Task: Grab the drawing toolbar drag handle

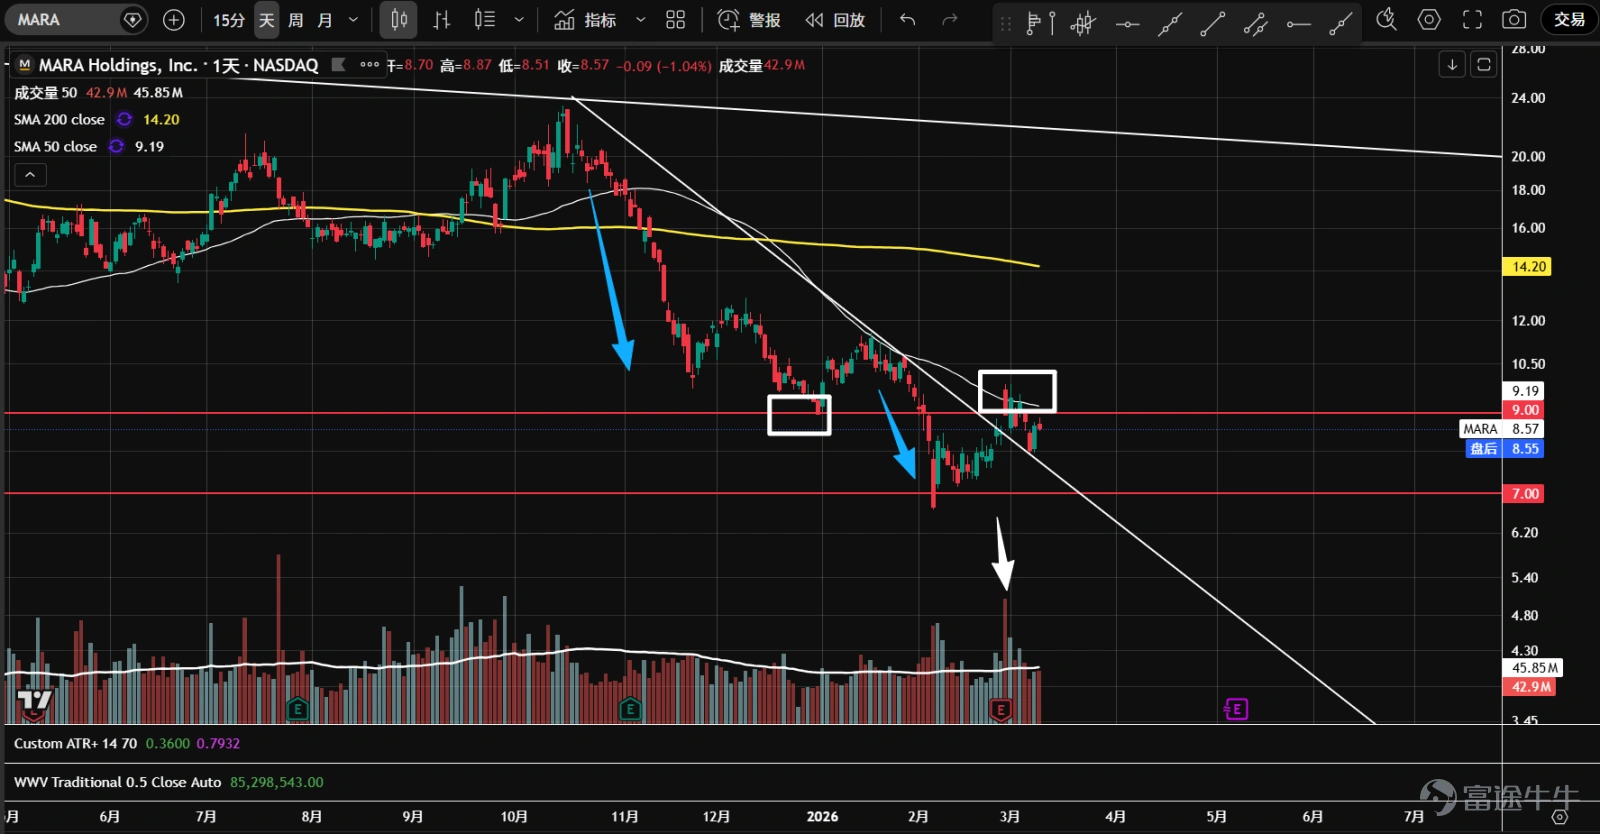Action: pos(1006,23)
